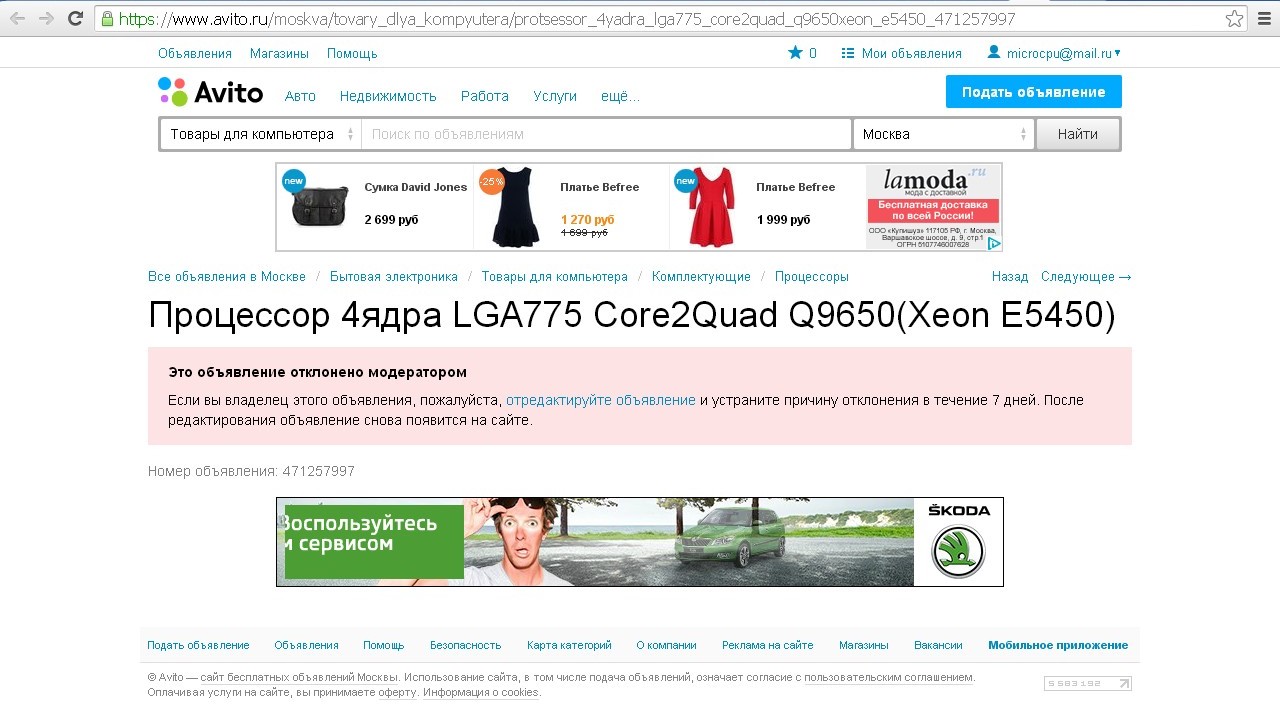Viewport: 1280px width, 724px height.
Task: Click the Avito logo
Action: click(211, 92)
